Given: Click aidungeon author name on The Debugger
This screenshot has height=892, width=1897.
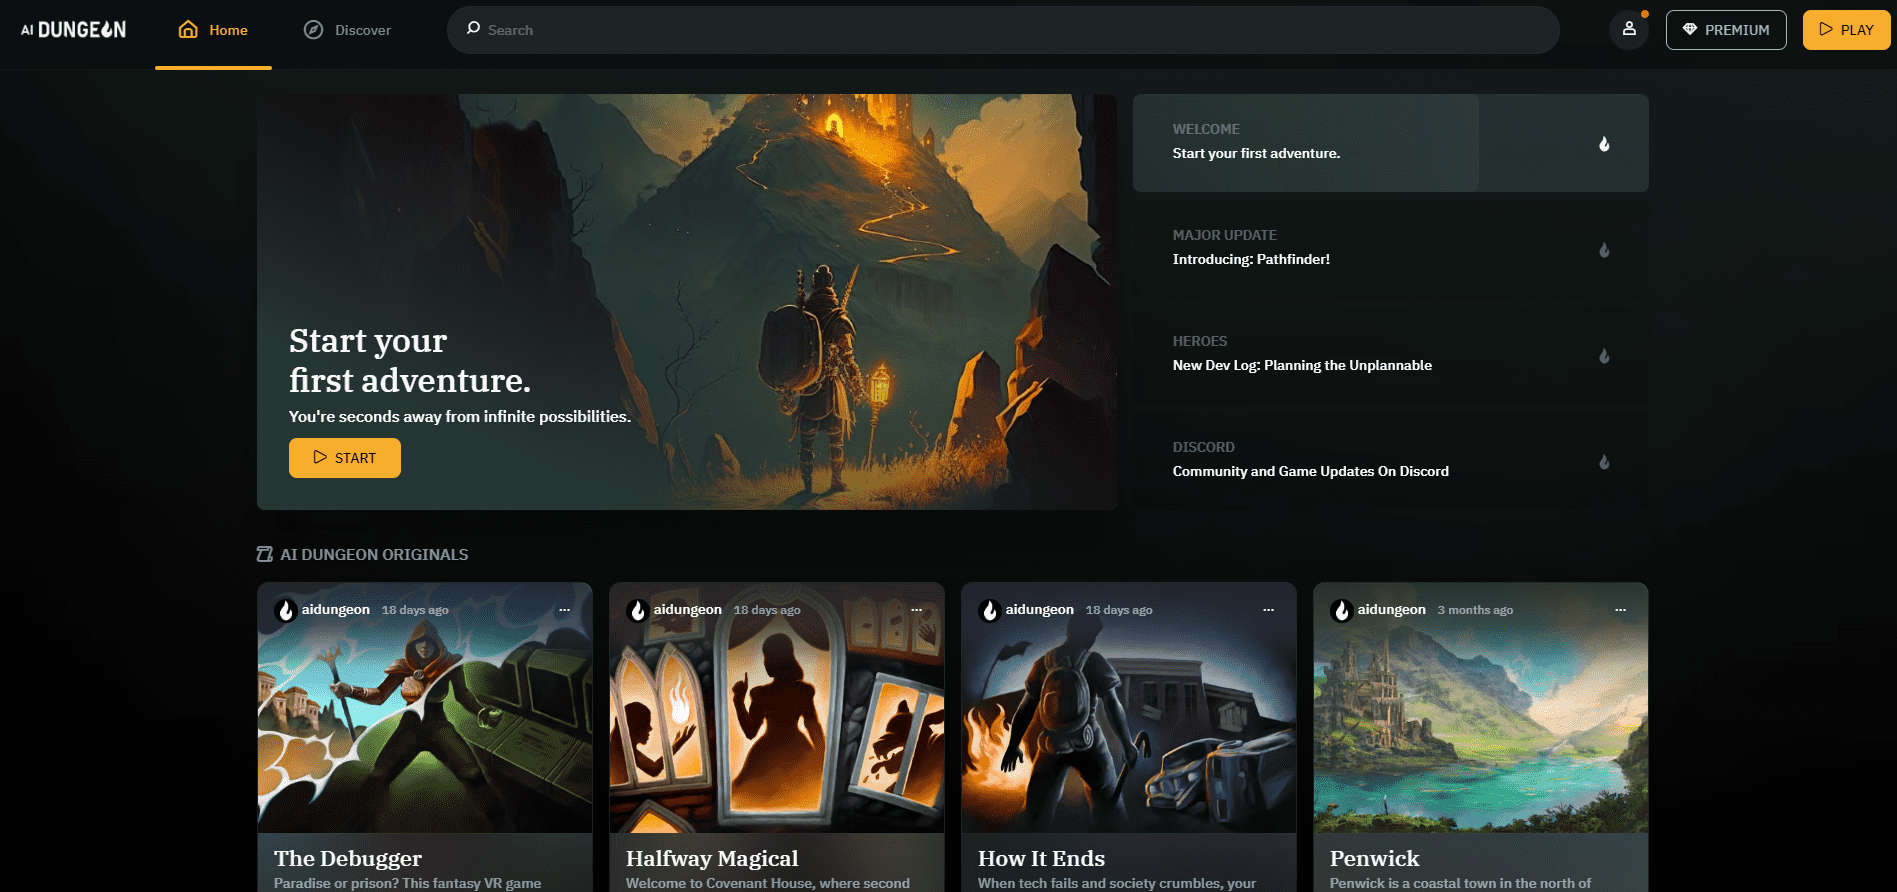Looking at the screenshot, I should pos(336,609).
